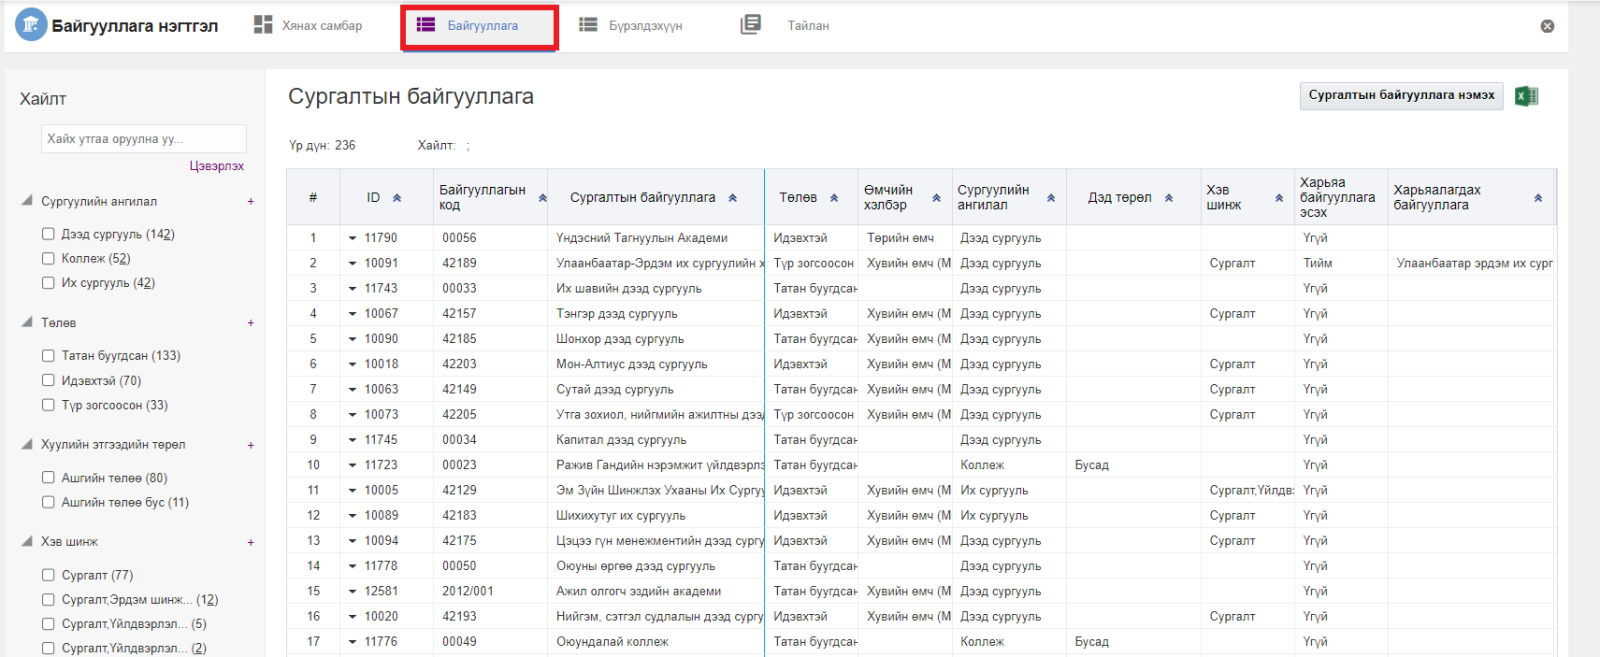Open row dropdown for ID 10090
This screenshot has width=1600, height=657.
click(353, 339)
